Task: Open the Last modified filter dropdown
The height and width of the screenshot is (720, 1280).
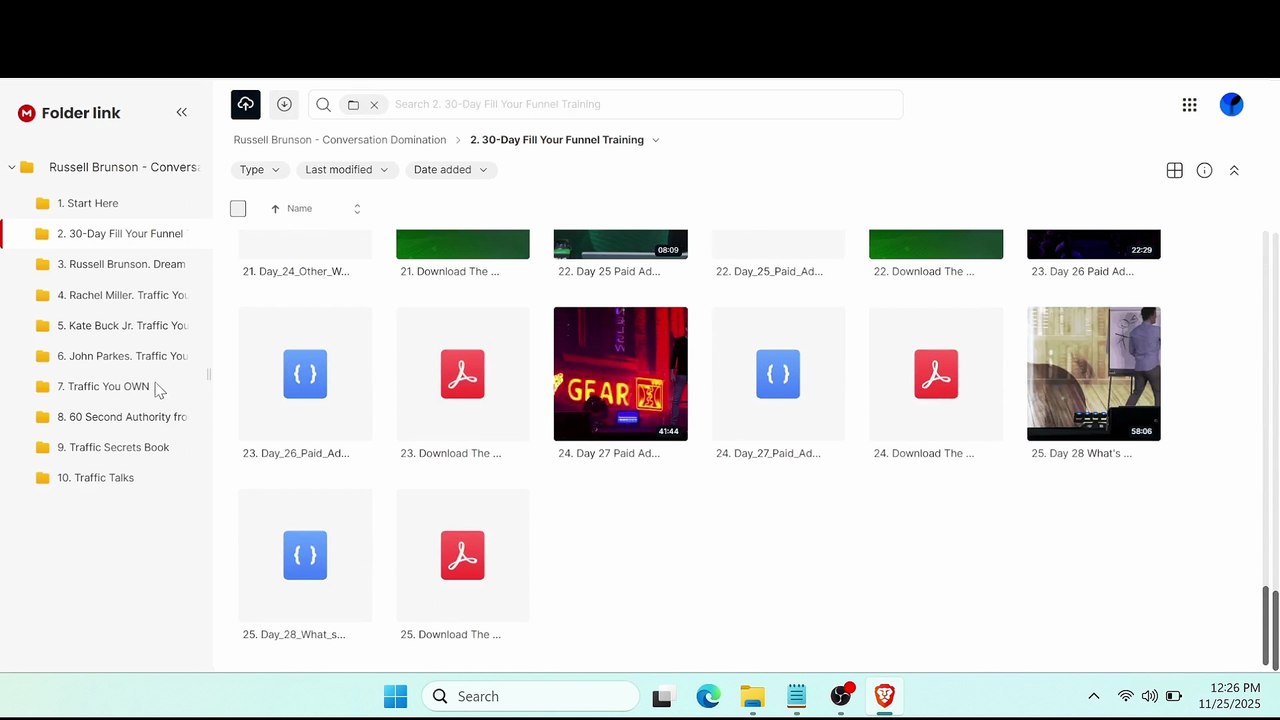Action: [x=347, y=170]
